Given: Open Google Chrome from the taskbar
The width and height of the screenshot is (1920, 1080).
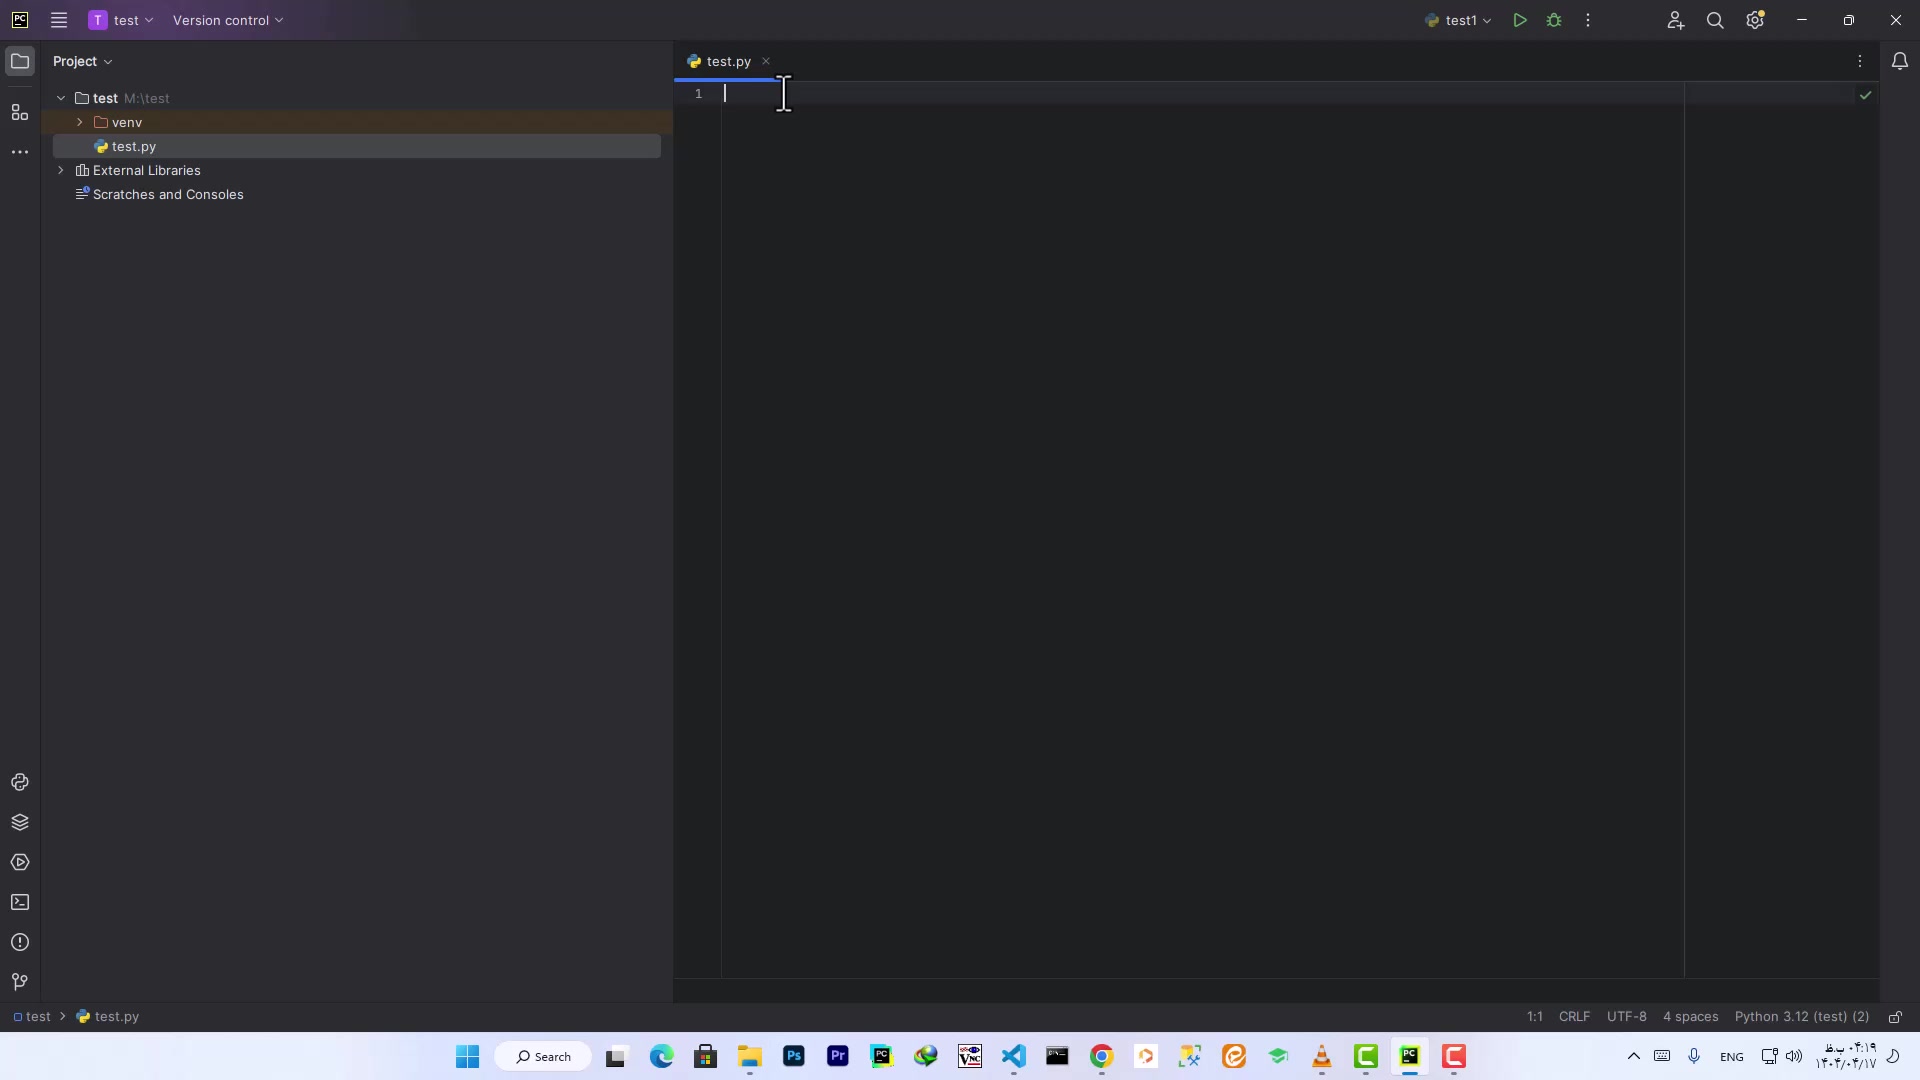Looking at the screenshot, I should point(1101,1056).
